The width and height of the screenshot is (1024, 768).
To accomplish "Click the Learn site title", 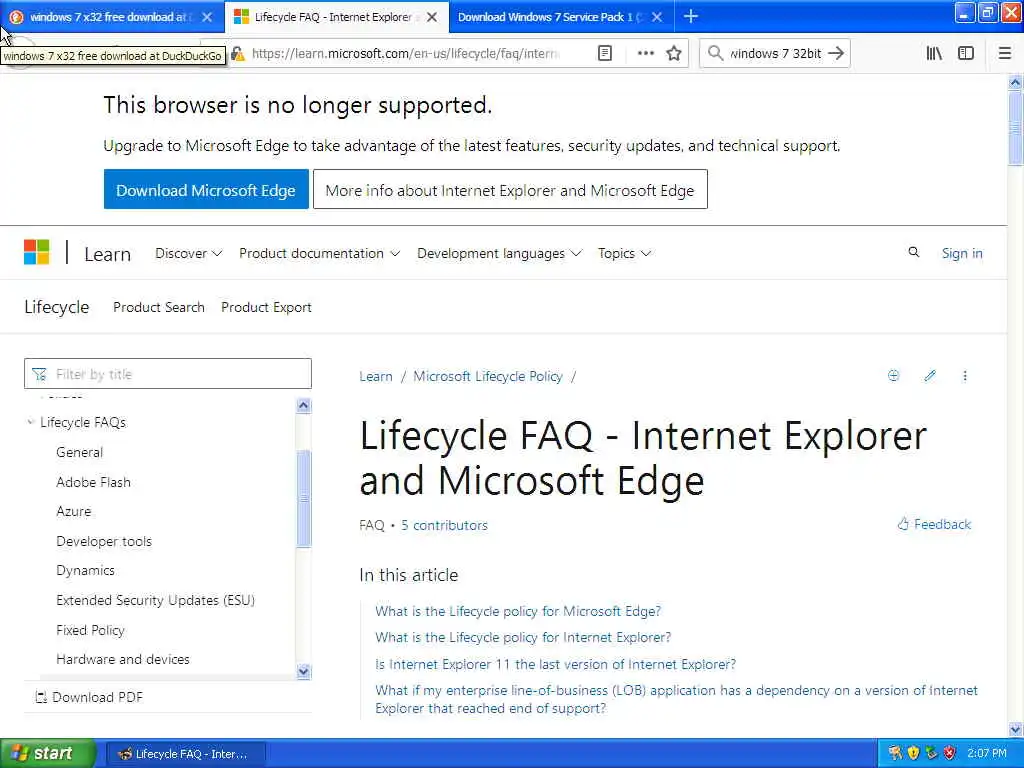I will (x=108, y=254).
